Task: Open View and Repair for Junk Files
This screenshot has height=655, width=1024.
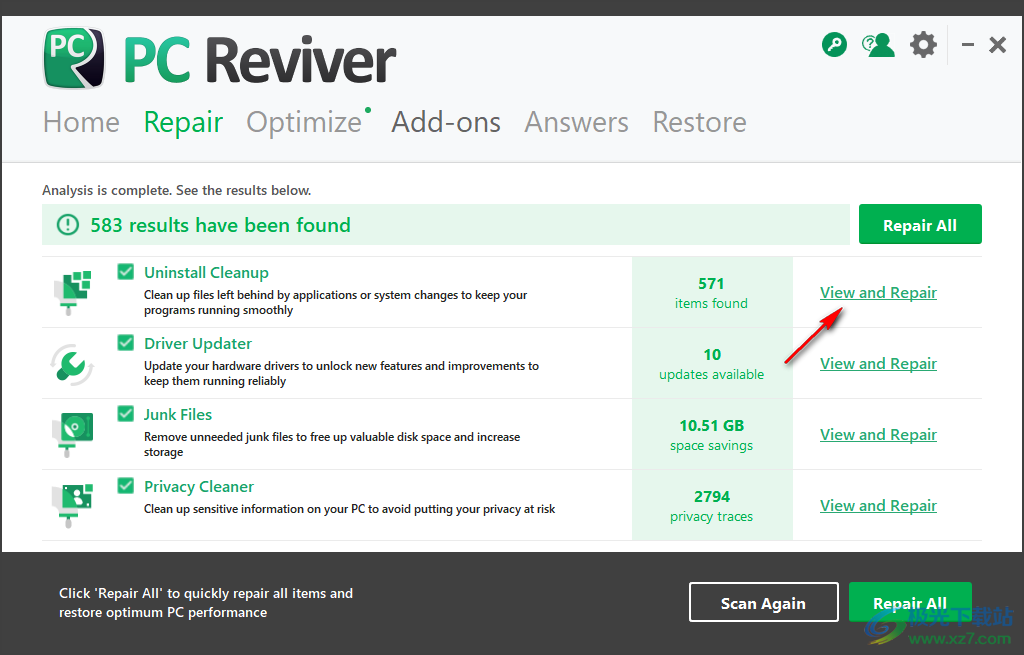Action: tap(878, 435)
